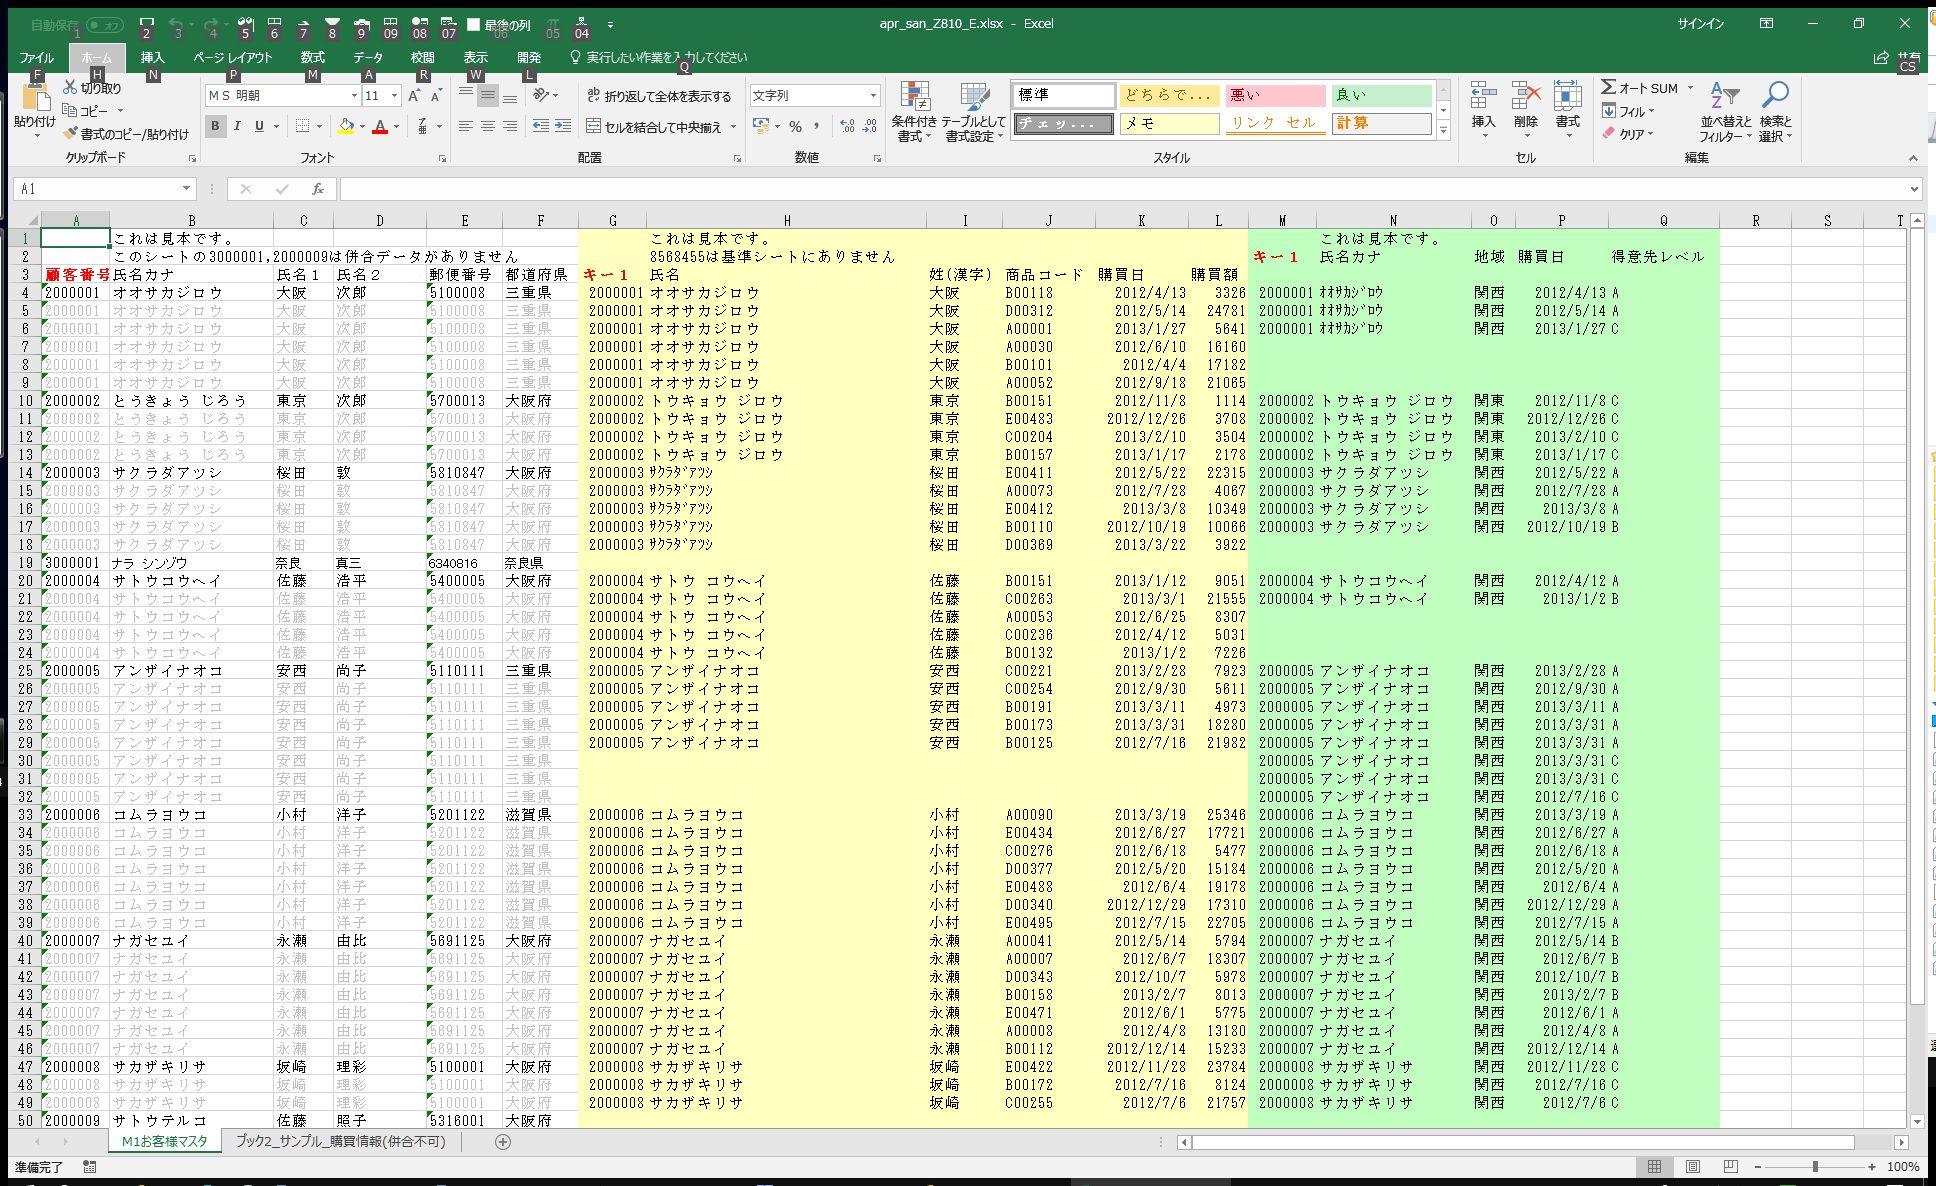Toggle wrap text (折り返して全体を表示する)
Screen dimensions: 1936x1186
(x=659, y=96)
